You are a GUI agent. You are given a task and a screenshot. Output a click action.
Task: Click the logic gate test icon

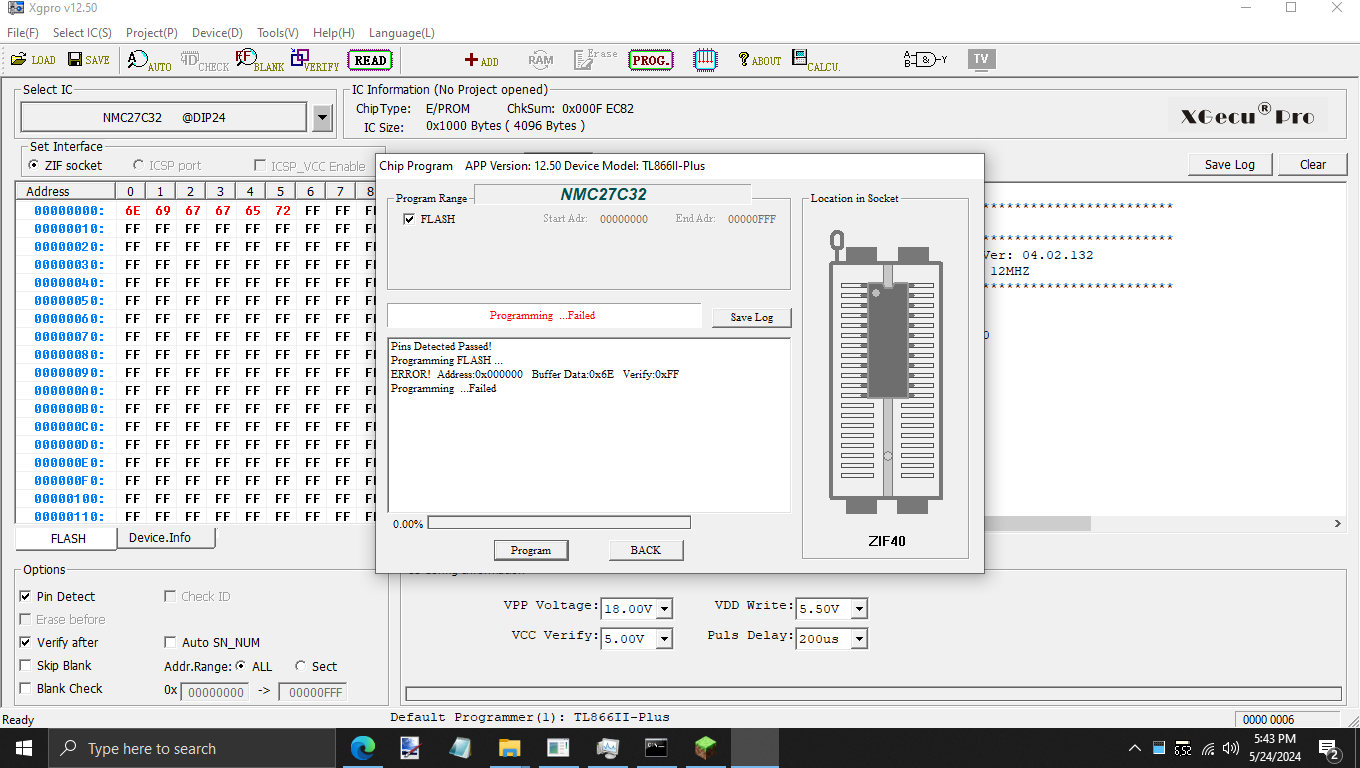(925, 60)
